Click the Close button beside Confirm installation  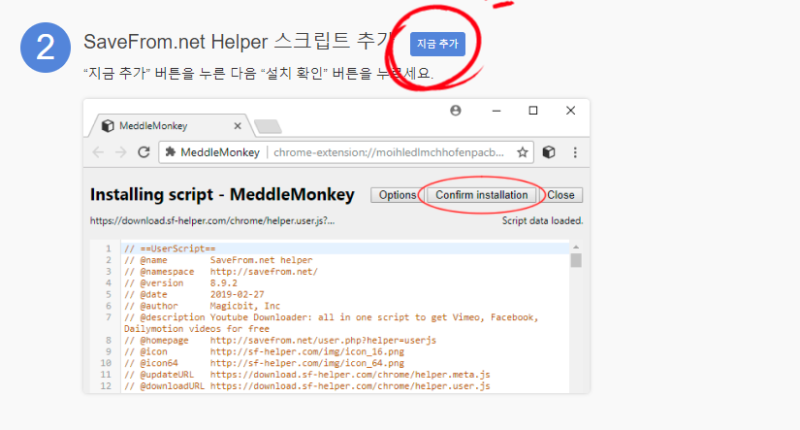click(561, 195)
